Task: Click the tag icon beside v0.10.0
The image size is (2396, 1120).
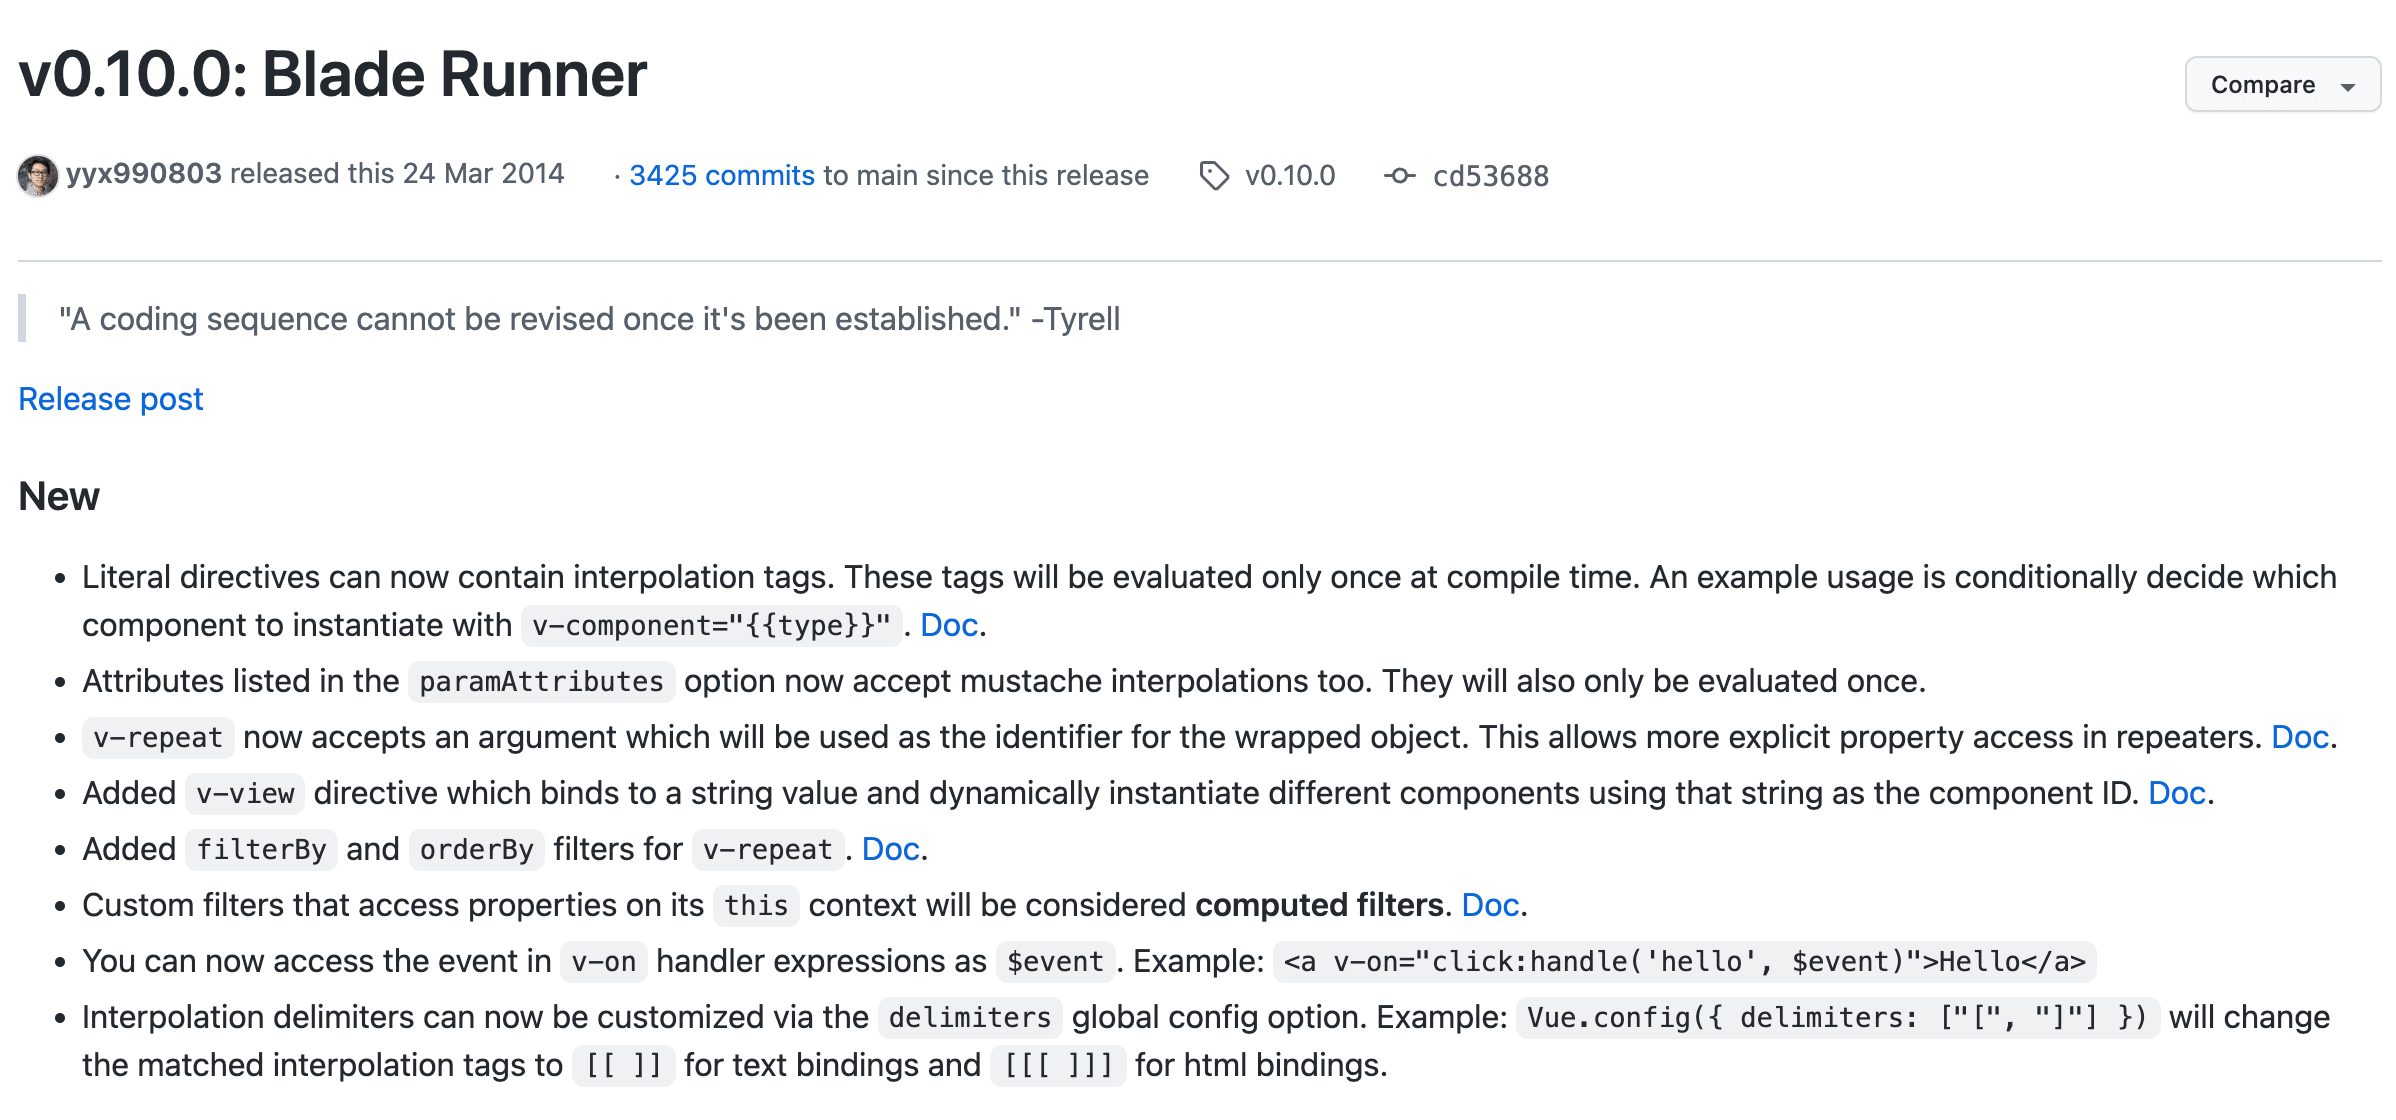Action: pos(1214,176)
